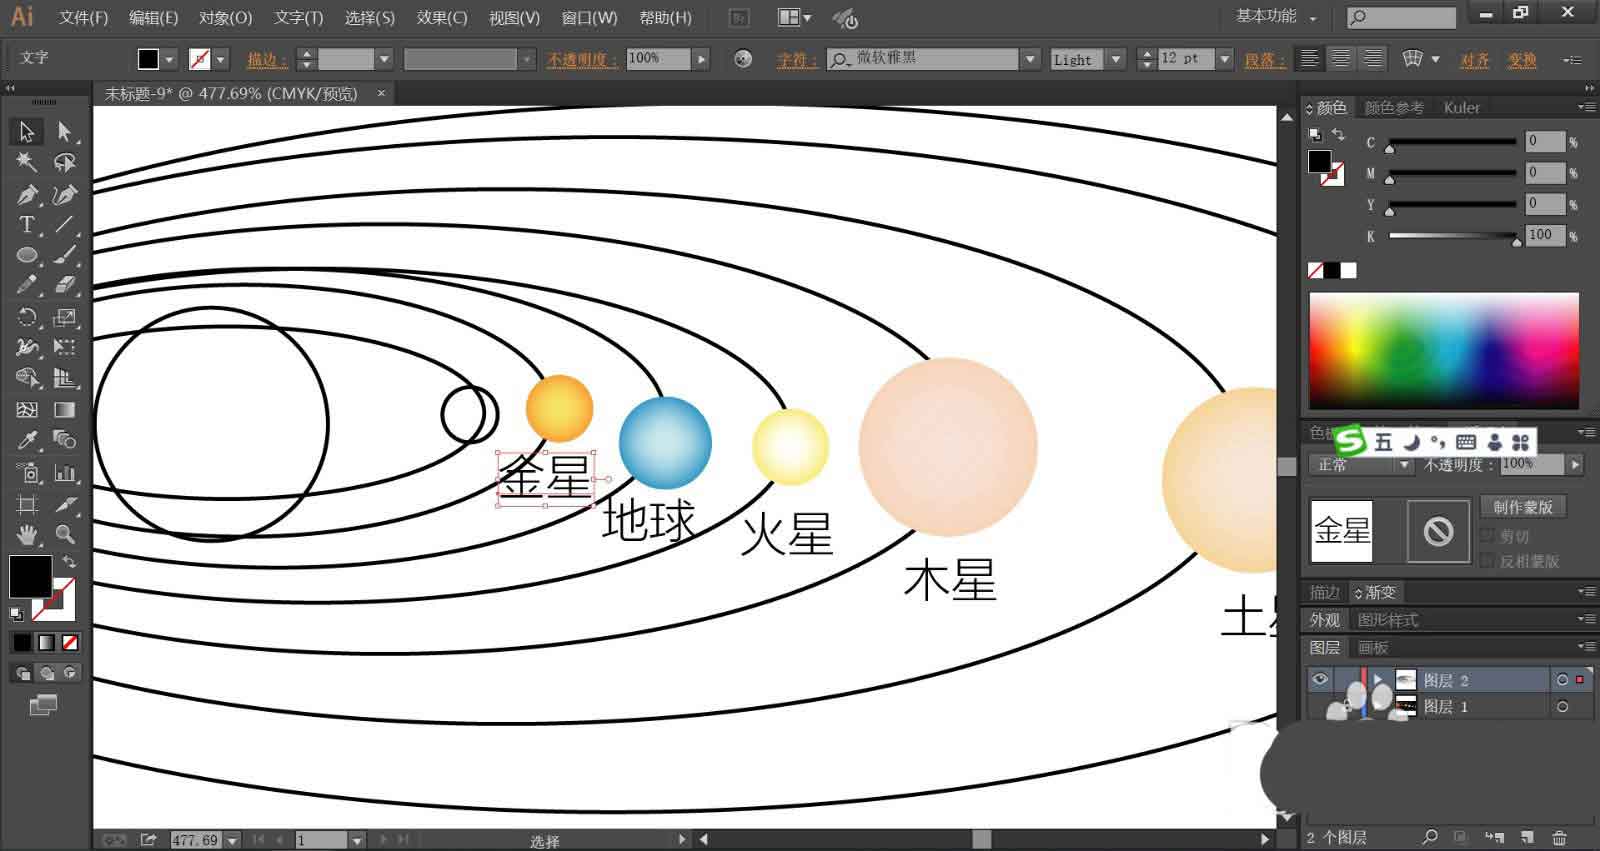Switch to the 画板 tab
The width and height of the screenshot is (1600, 851).
click(x=1373, y=648)
